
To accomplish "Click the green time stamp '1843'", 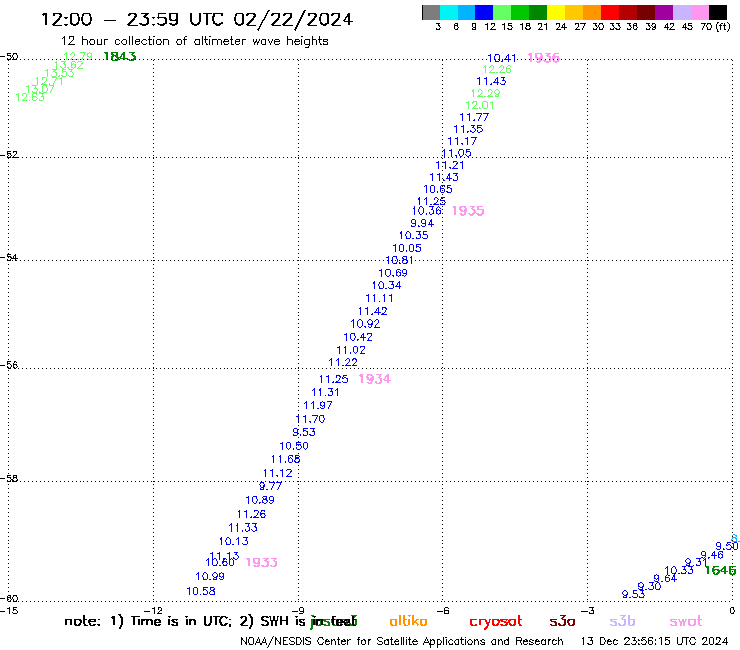I will pyautogui.click(x=119, y=57).
